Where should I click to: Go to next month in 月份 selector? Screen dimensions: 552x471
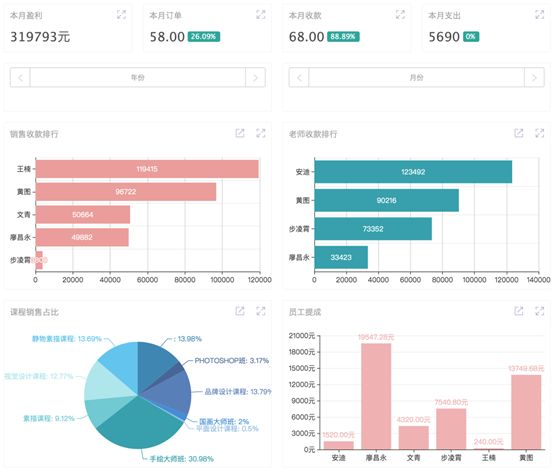pos(534,77)
